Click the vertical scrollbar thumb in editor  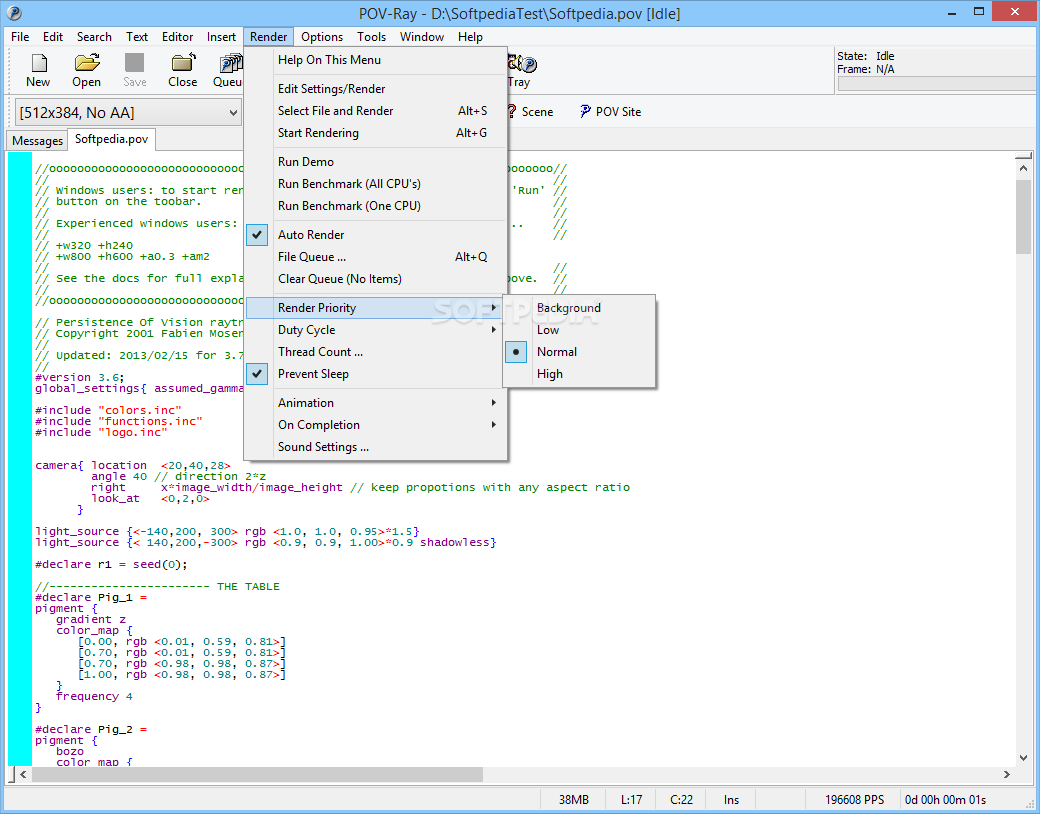(x=1023, y=216)
